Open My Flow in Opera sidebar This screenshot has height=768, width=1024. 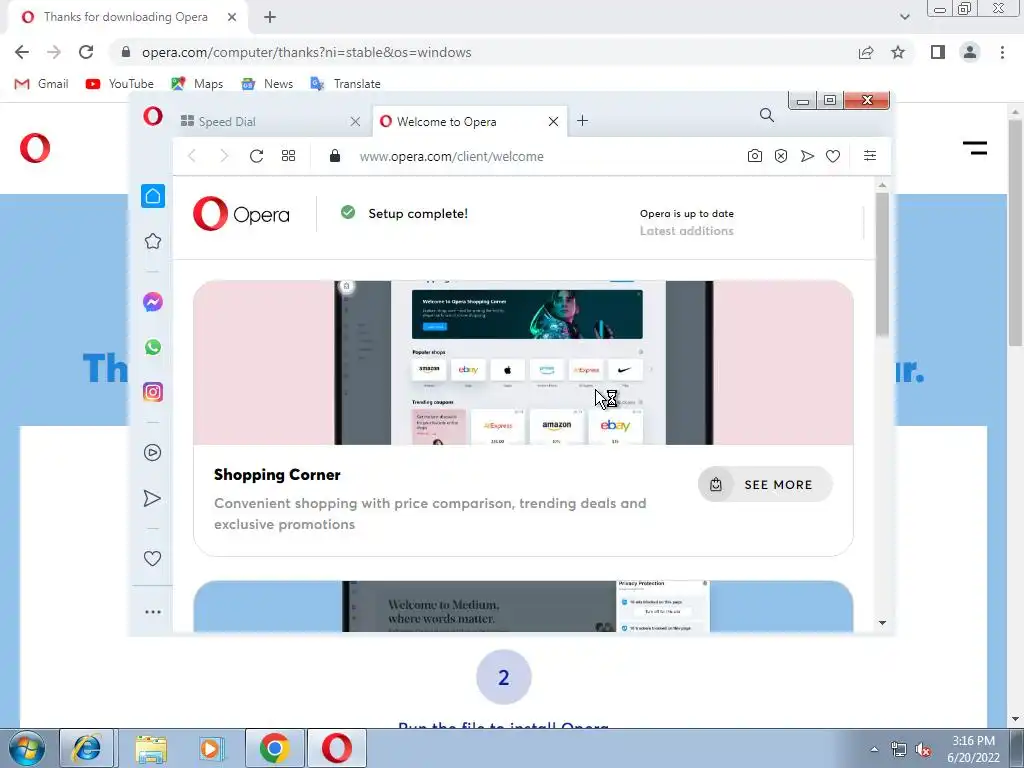152,498
